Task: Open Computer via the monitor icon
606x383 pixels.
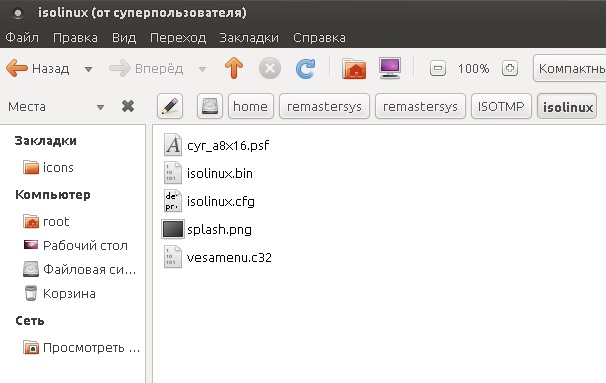Action: tap(390, 68)
